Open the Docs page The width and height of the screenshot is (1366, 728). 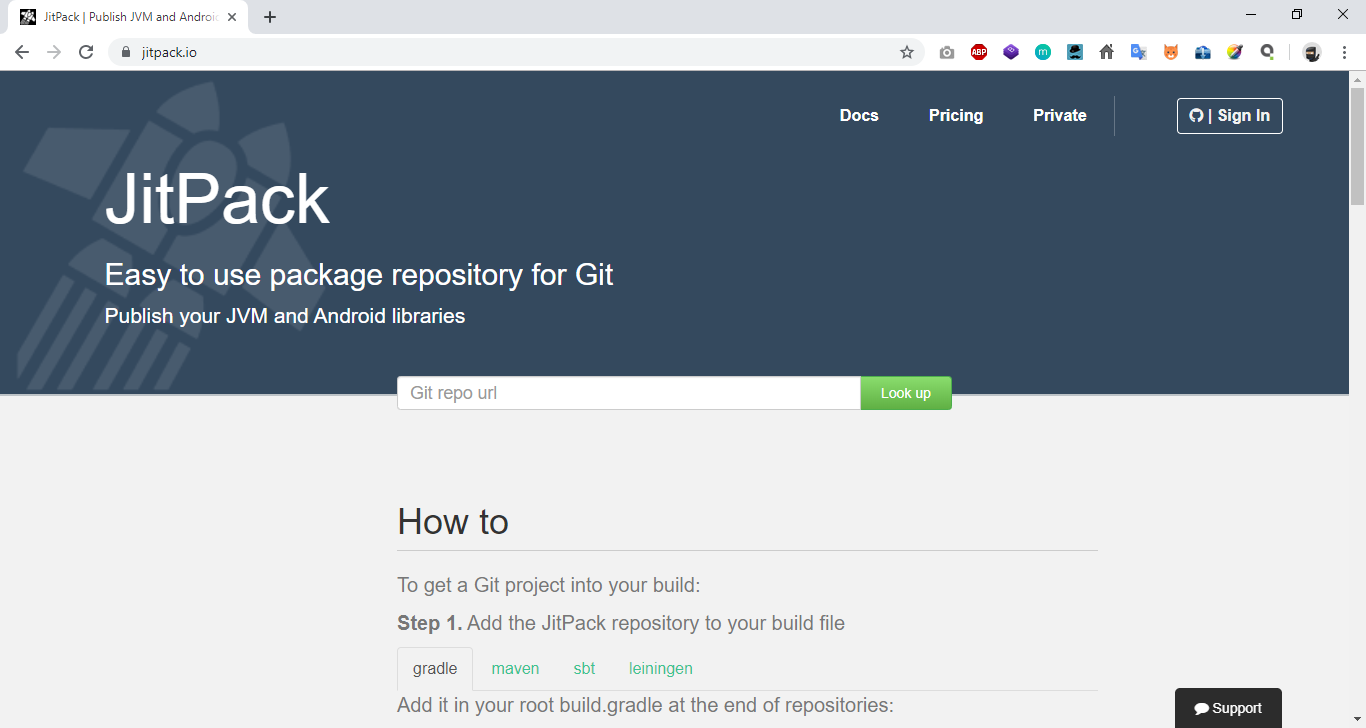coord(859,115)
